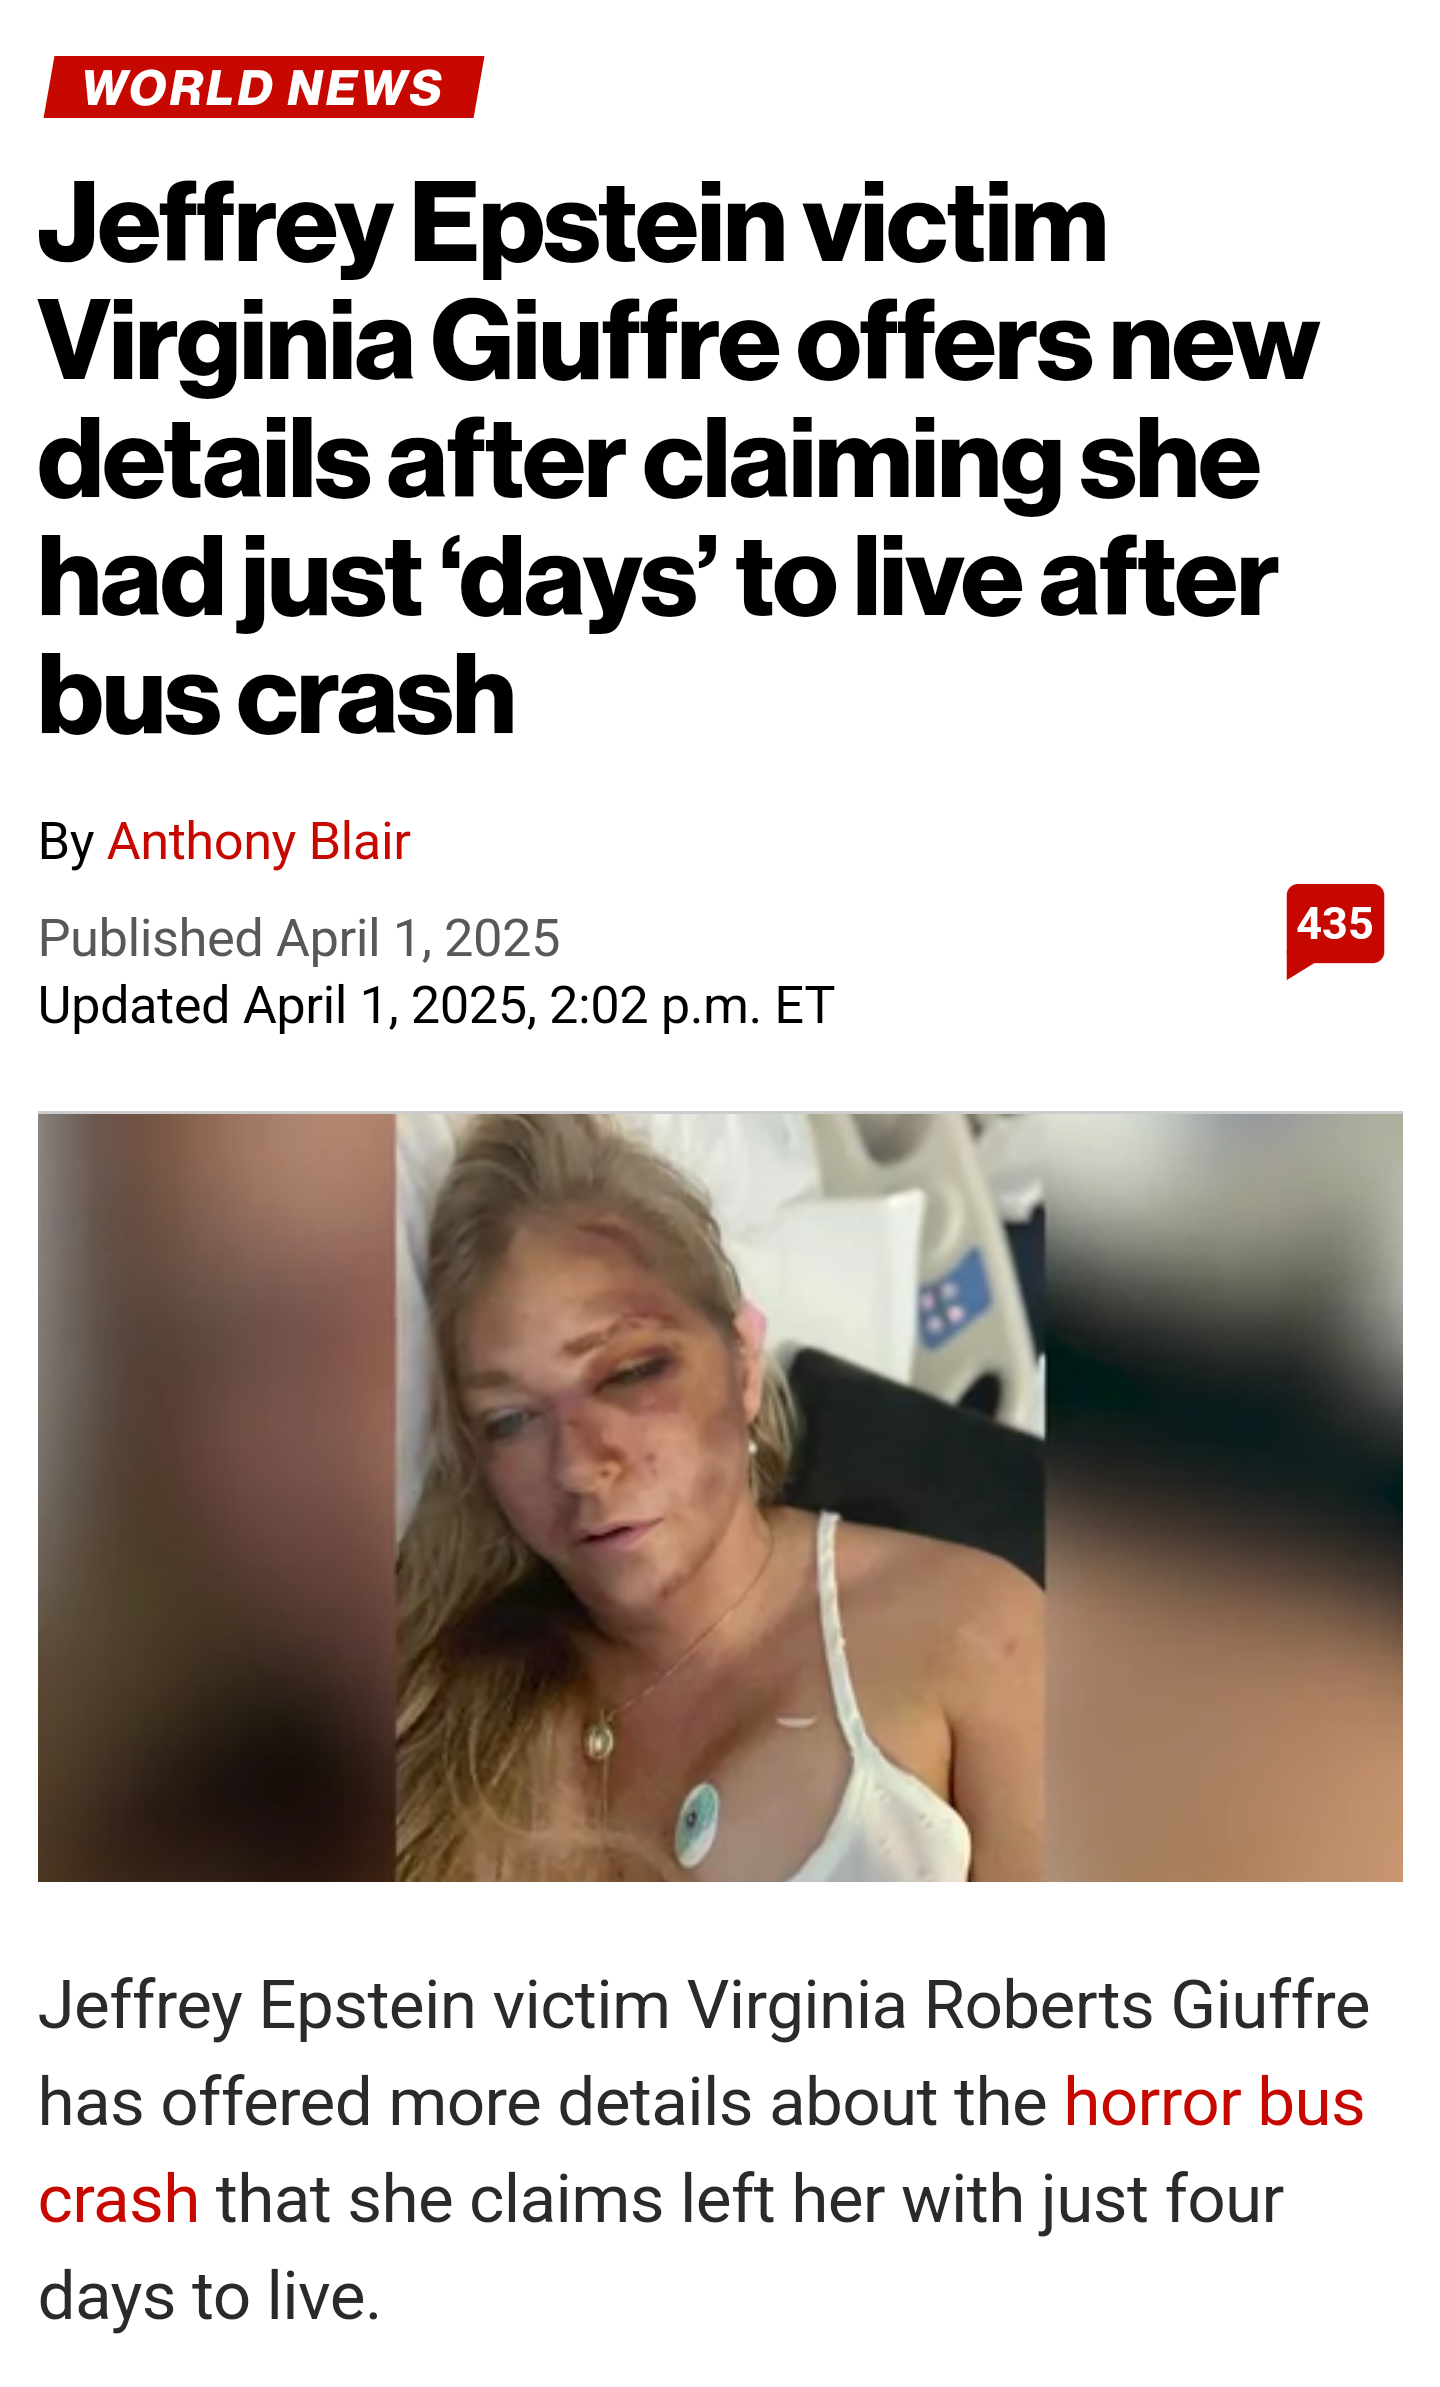The image size is (1440, 2387).
Task: Click the opening paragraph about Virginia Roberts Giuffre
Action: (x=703, y=2151)
